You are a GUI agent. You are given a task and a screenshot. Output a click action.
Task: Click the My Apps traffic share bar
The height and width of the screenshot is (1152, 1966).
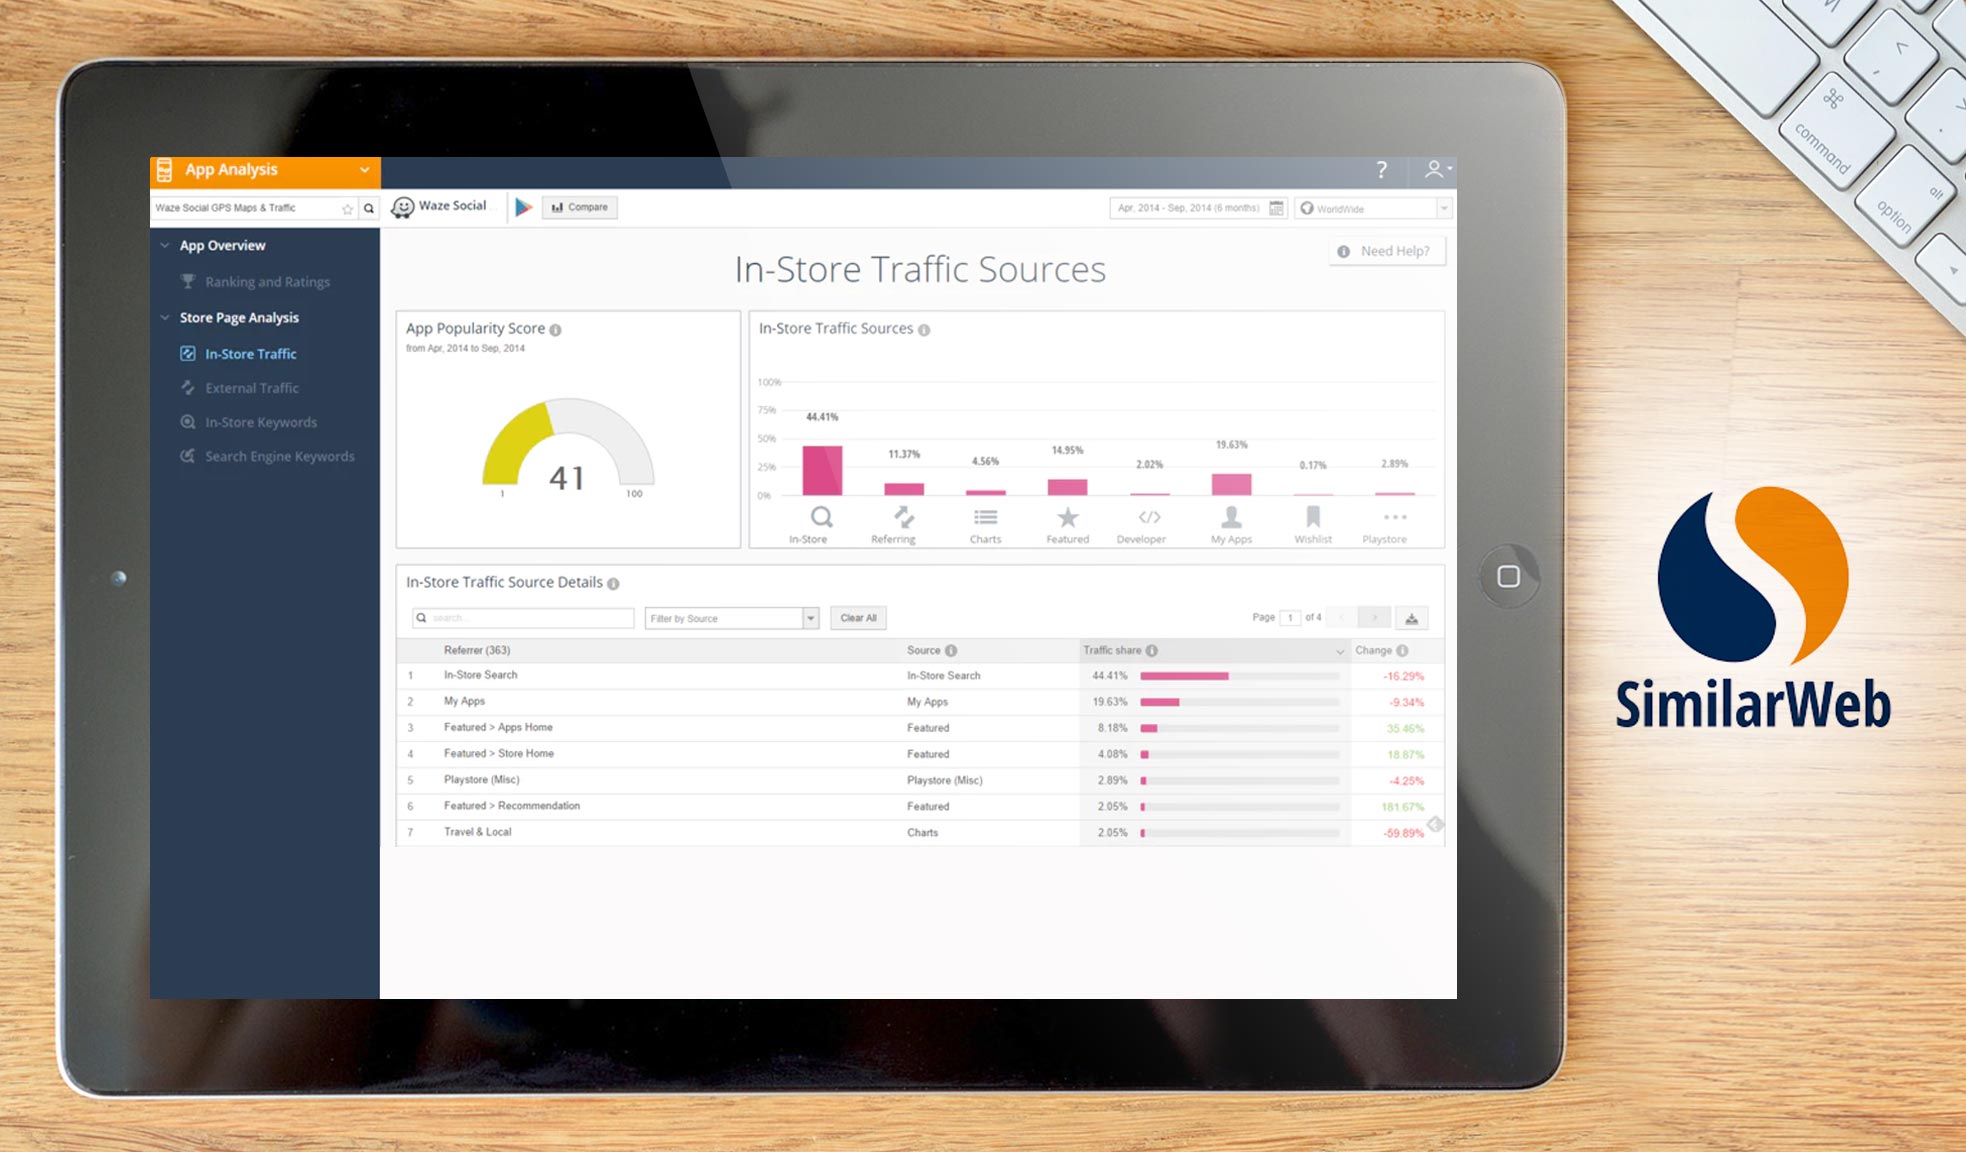pyautogui.click(x=1160, y=702)
